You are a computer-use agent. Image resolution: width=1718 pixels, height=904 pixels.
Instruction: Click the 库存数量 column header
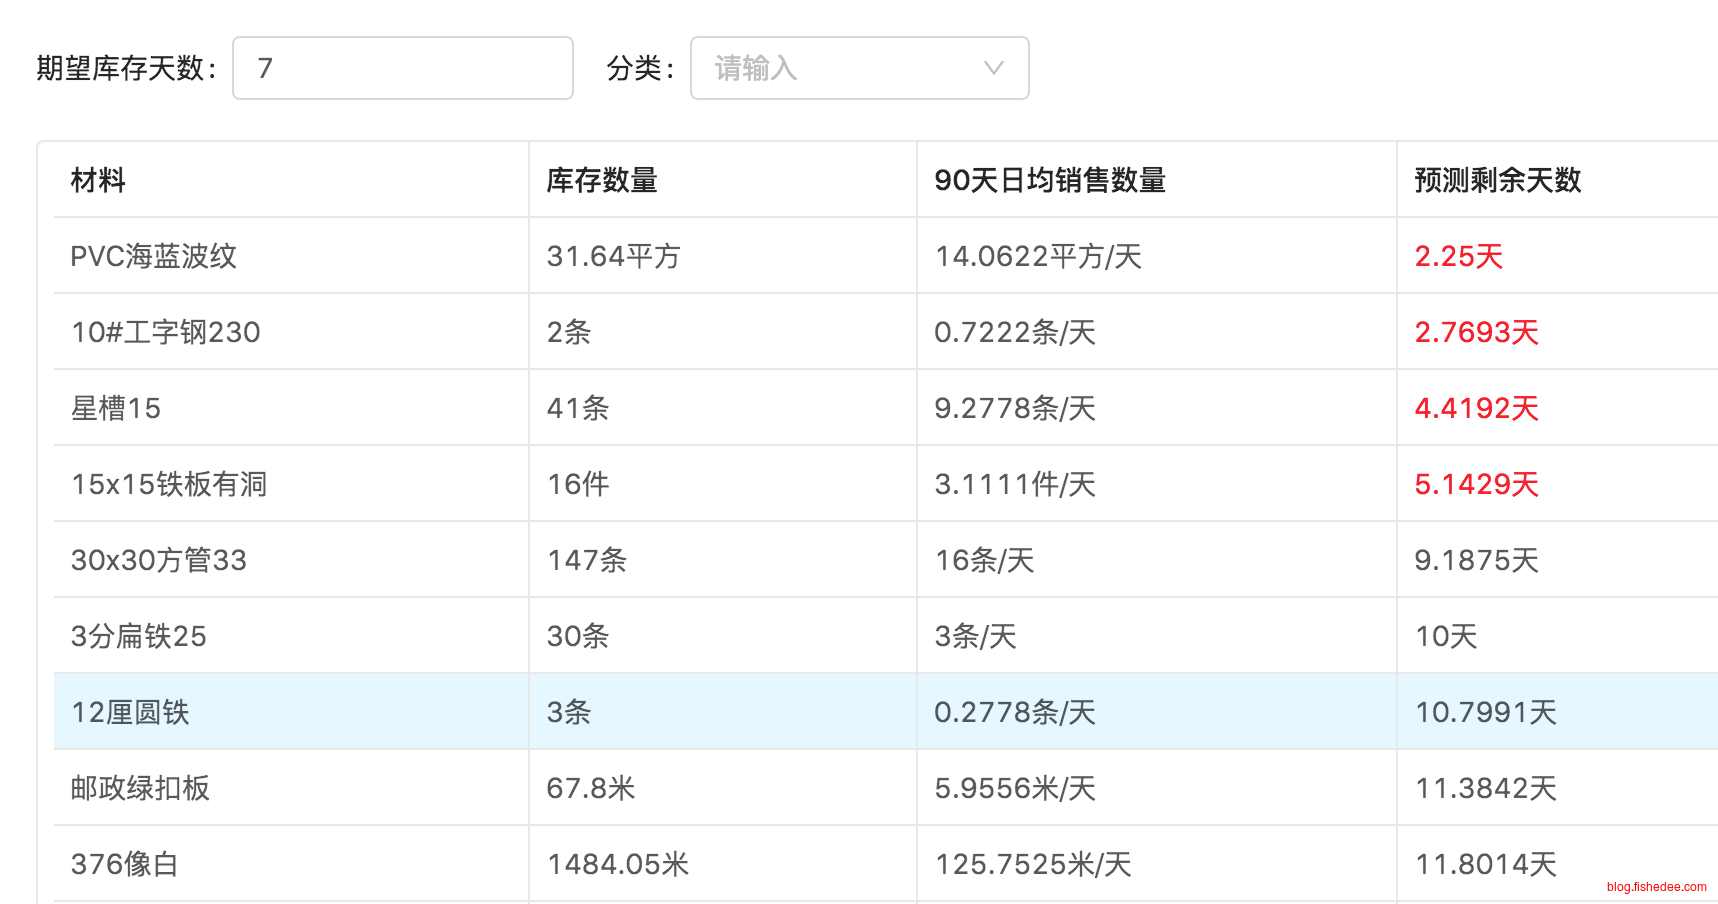click(x=601, y=180)
